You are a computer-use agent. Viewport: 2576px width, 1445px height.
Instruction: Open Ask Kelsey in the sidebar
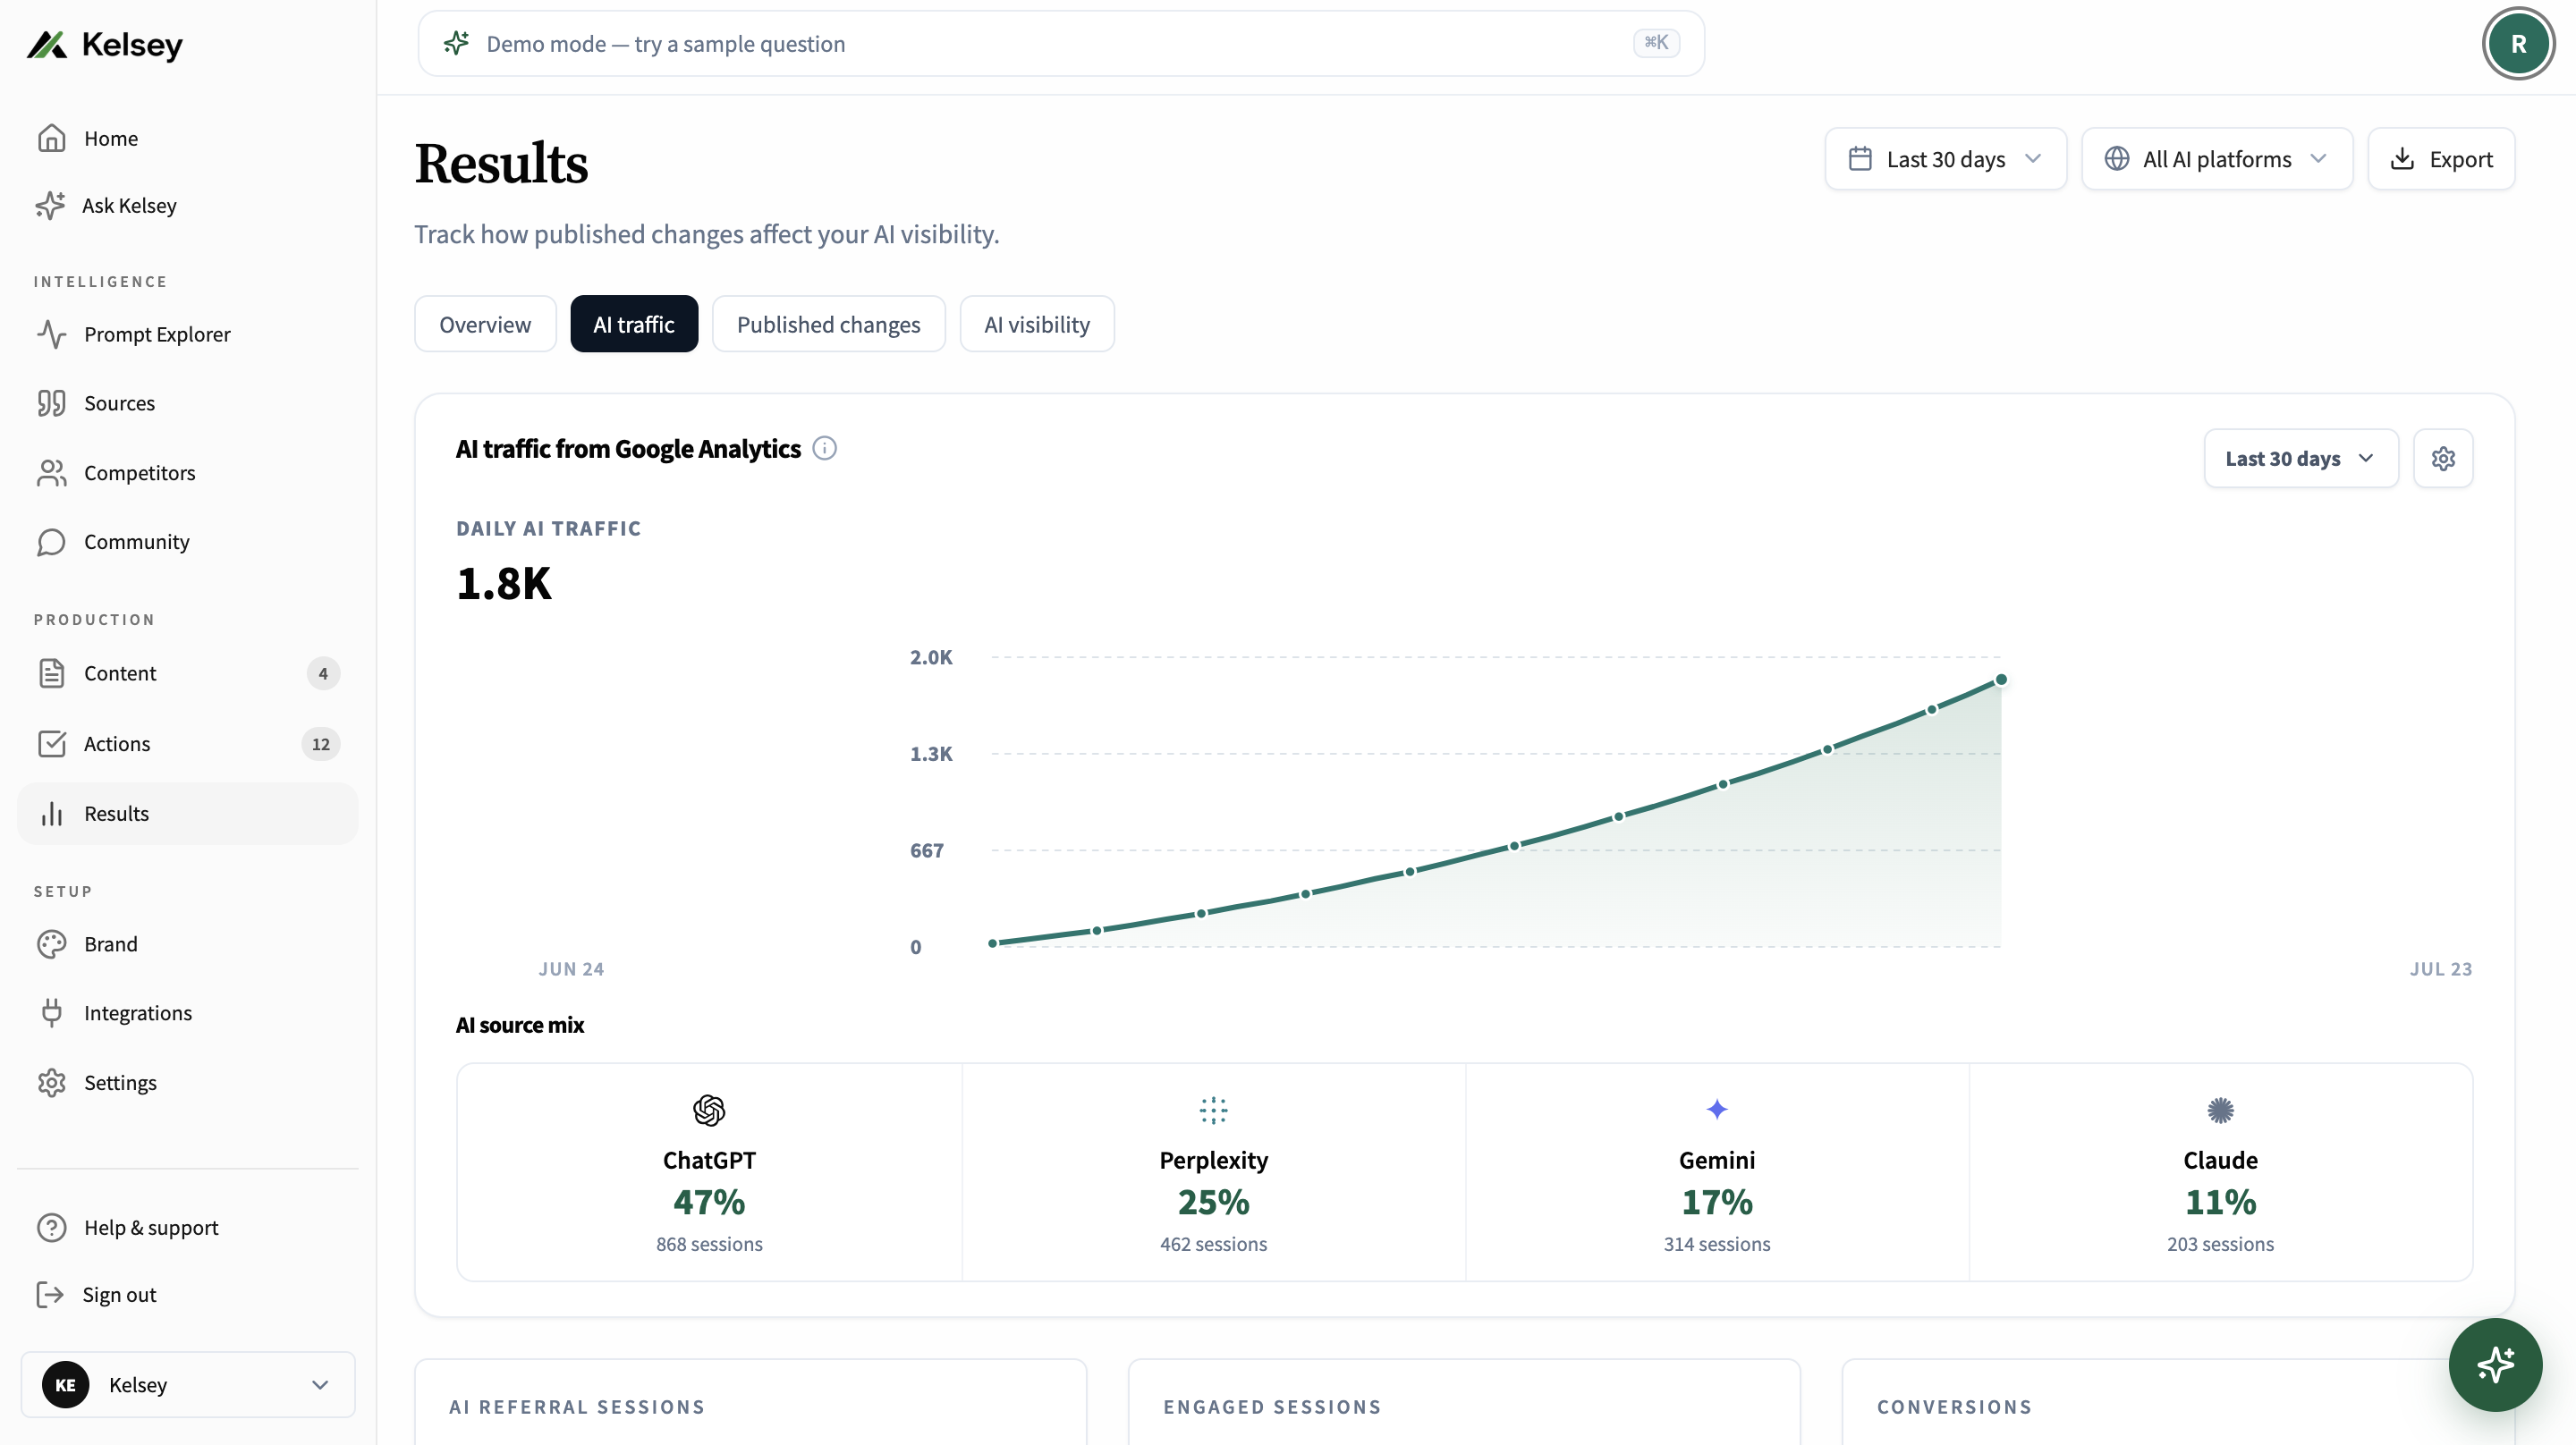click(x=188, y=205)
